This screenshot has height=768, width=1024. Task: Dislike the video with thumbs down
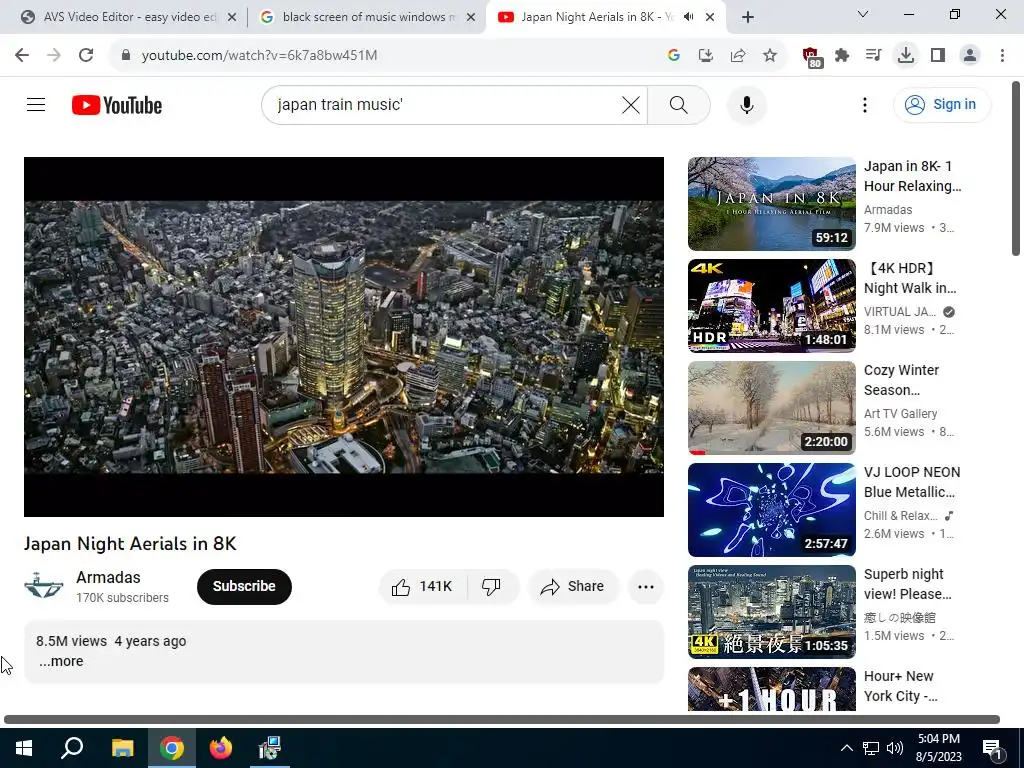[x=492, y=586]
